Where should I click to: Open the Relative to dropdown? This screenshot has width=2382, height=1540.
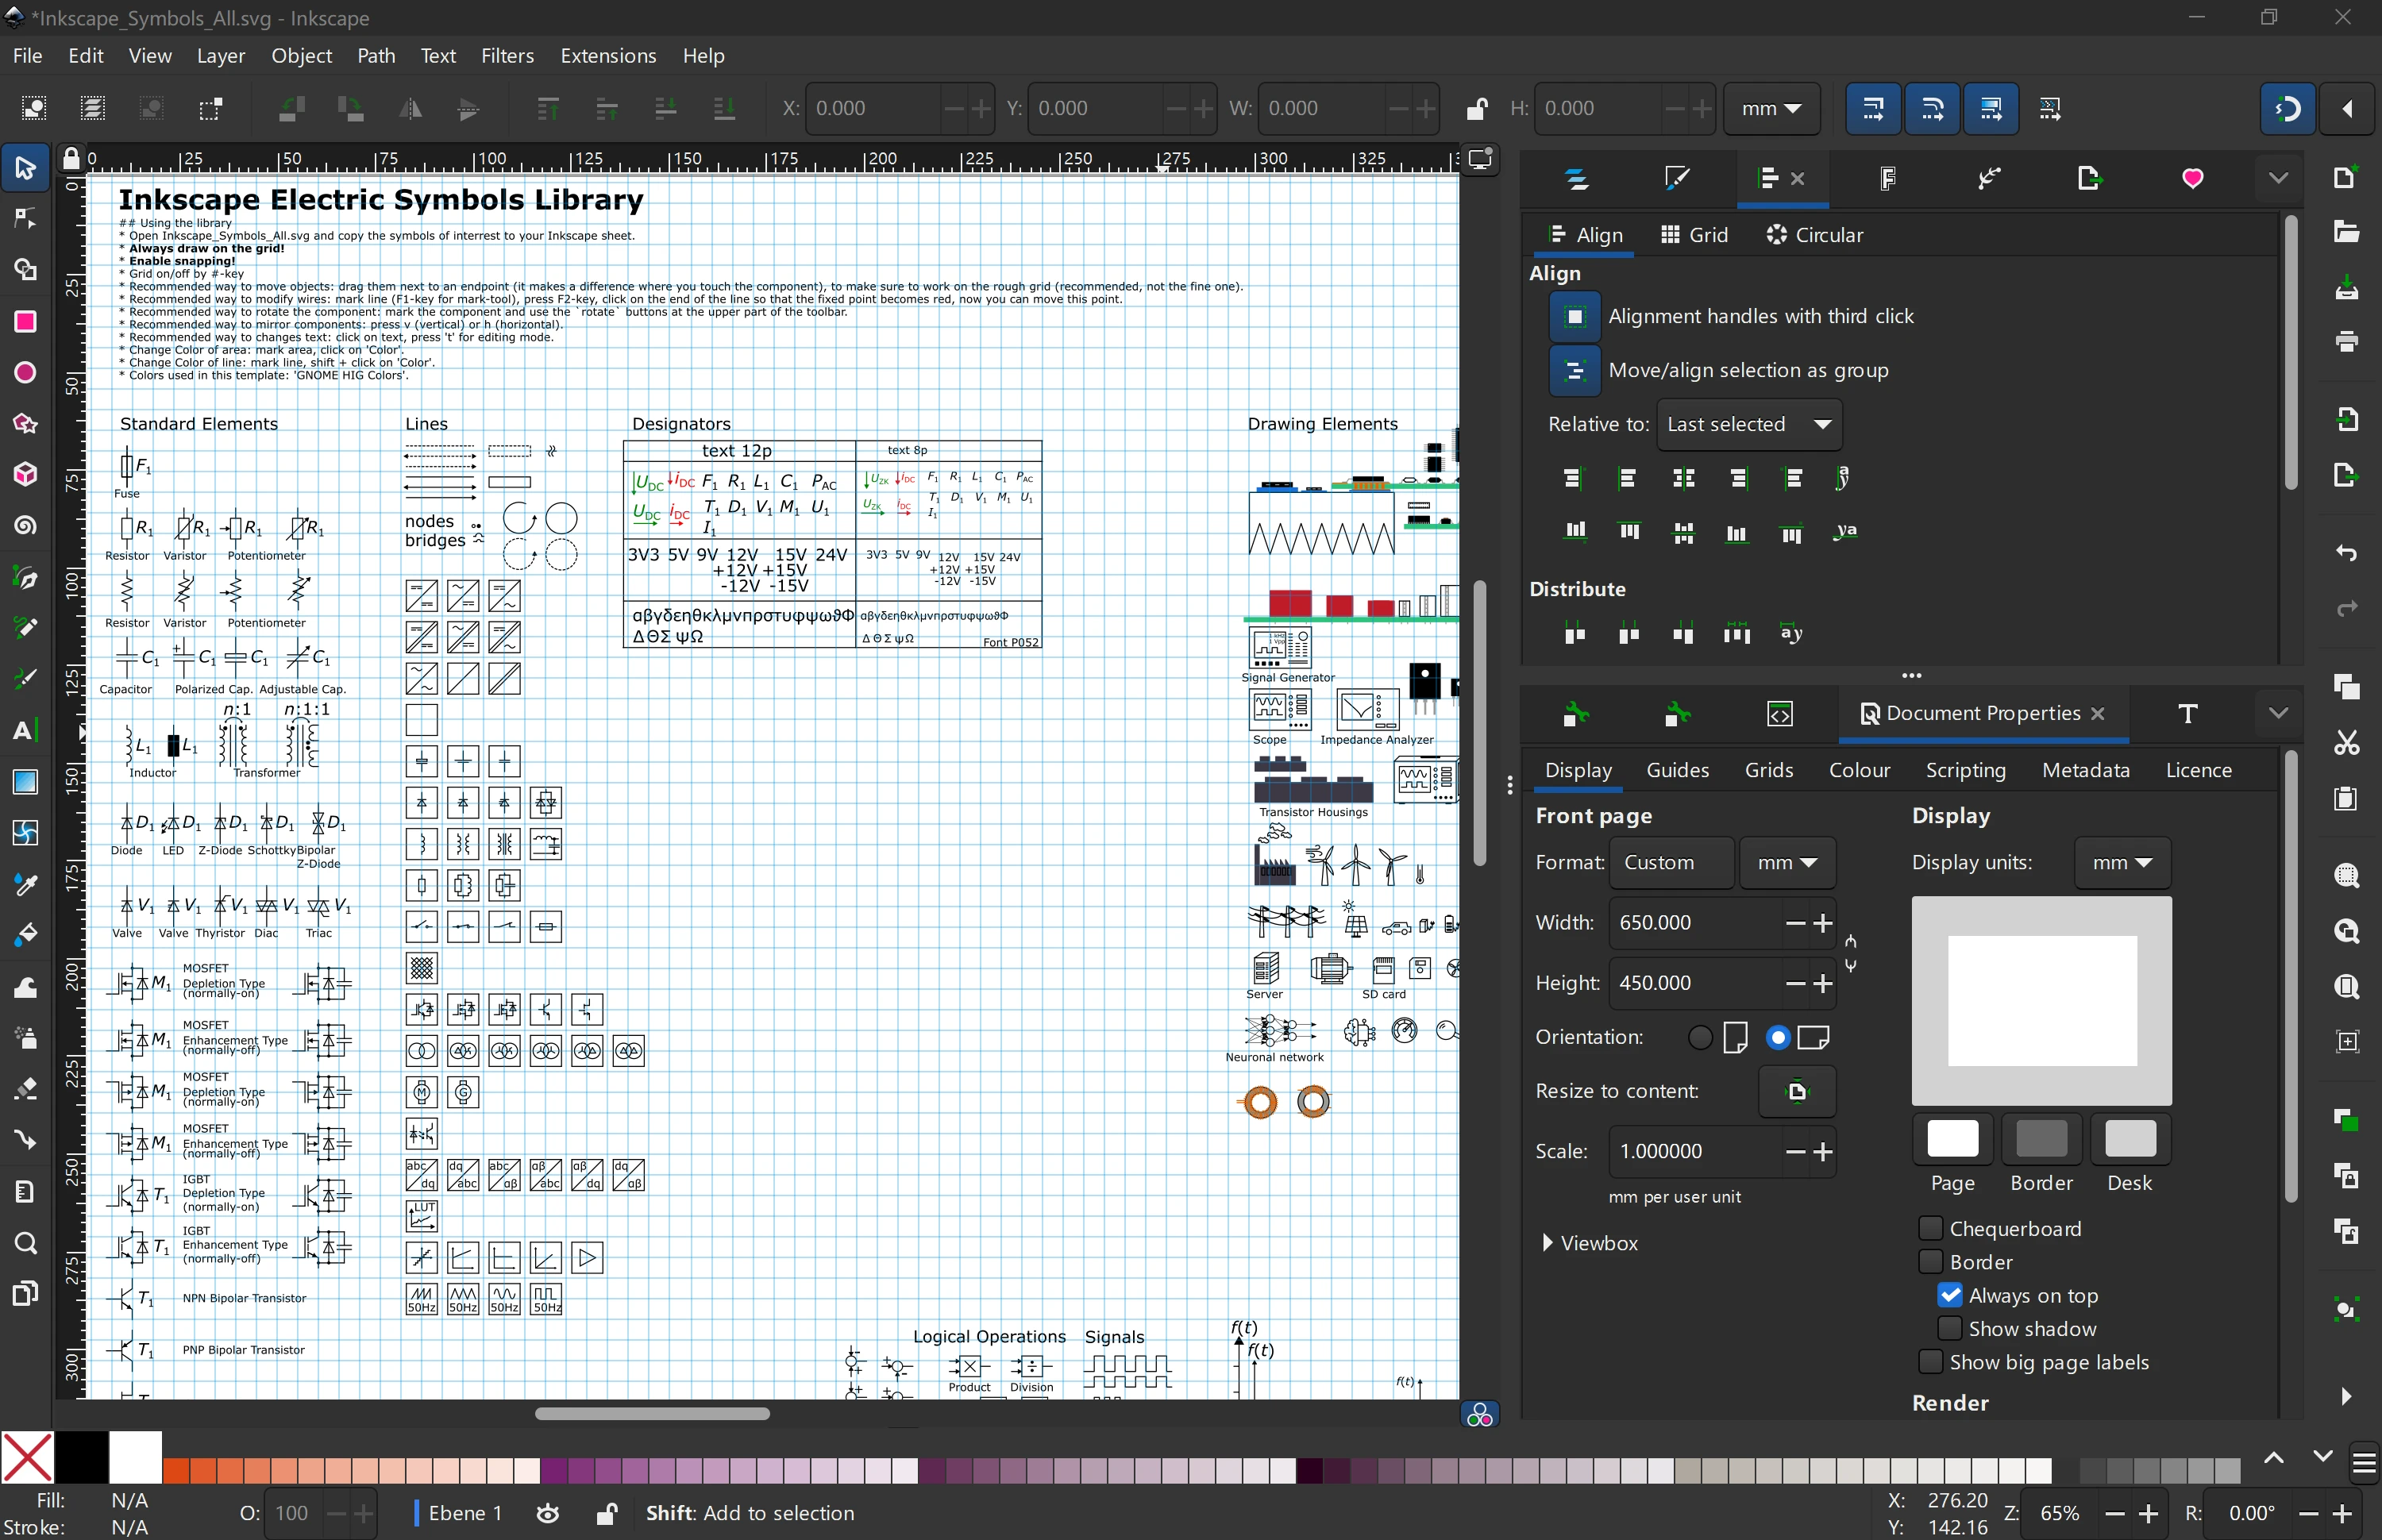tap(1751, 424)
